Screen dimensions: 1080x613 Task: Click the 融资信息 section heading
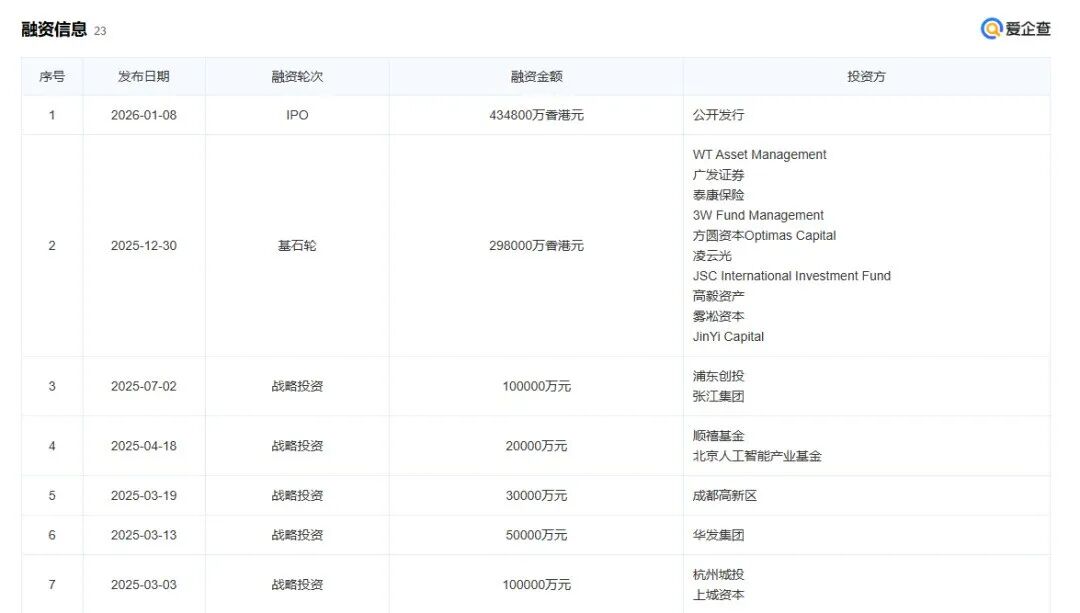tap(54, 29)
